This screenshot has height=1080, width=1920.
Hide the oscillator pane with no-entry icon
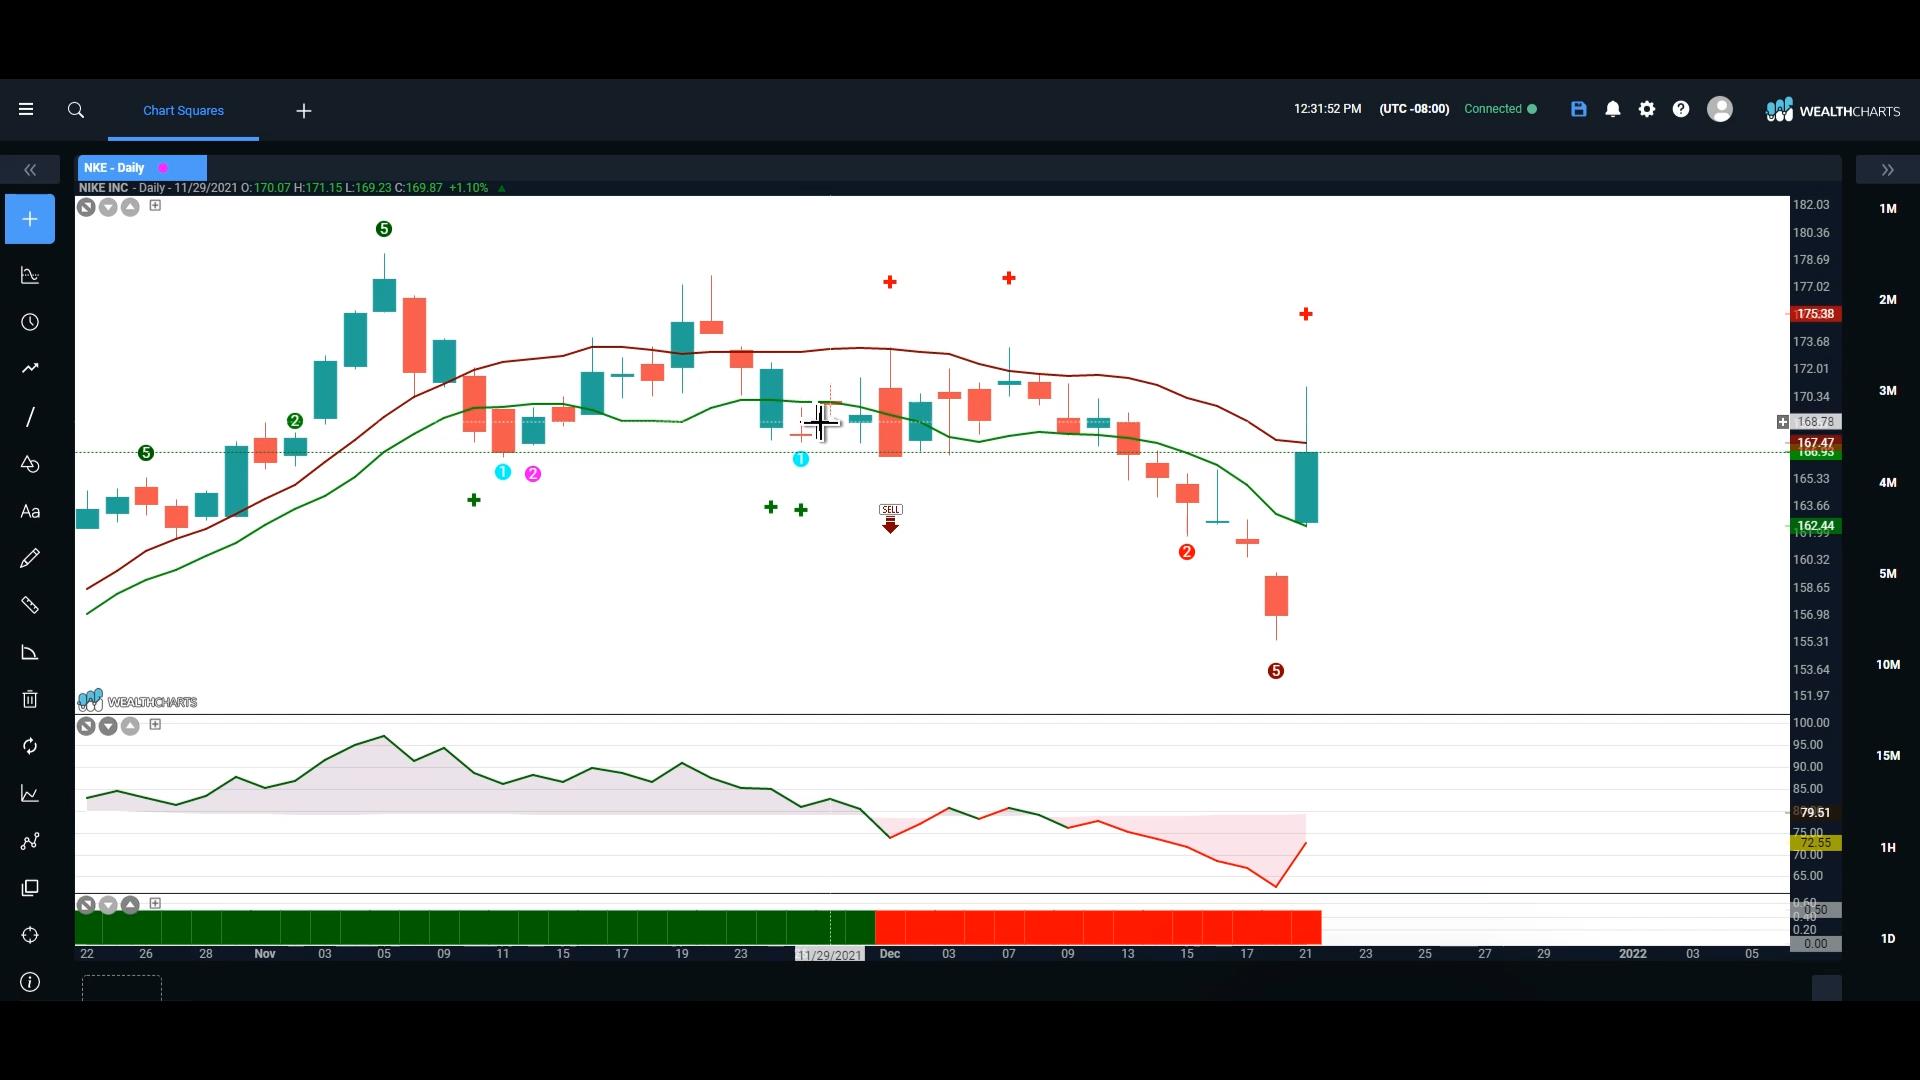[86, 726]
